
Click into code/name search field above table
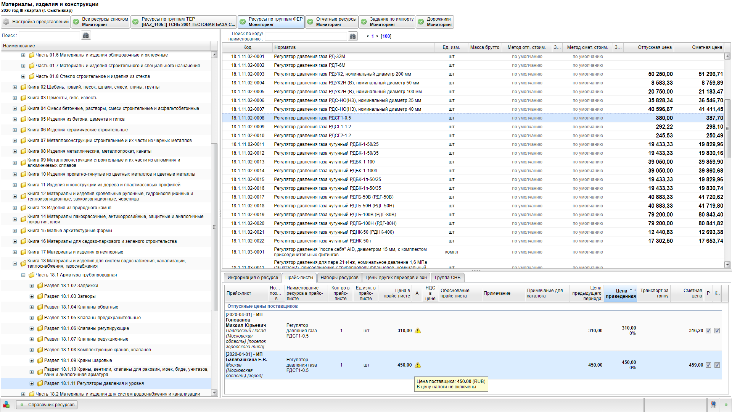306,36
